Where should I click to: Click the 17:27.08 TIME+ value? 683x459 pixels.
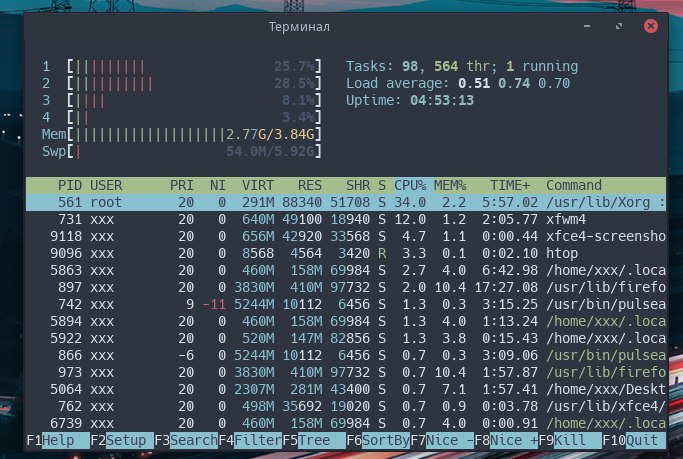coord(506,287)
